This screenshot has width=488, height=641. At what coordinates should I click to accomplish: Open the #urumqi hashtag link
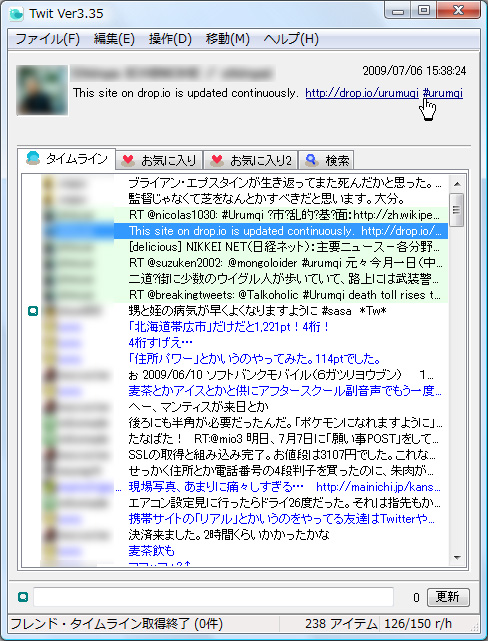pyautogui.click(x=443, y=93)
